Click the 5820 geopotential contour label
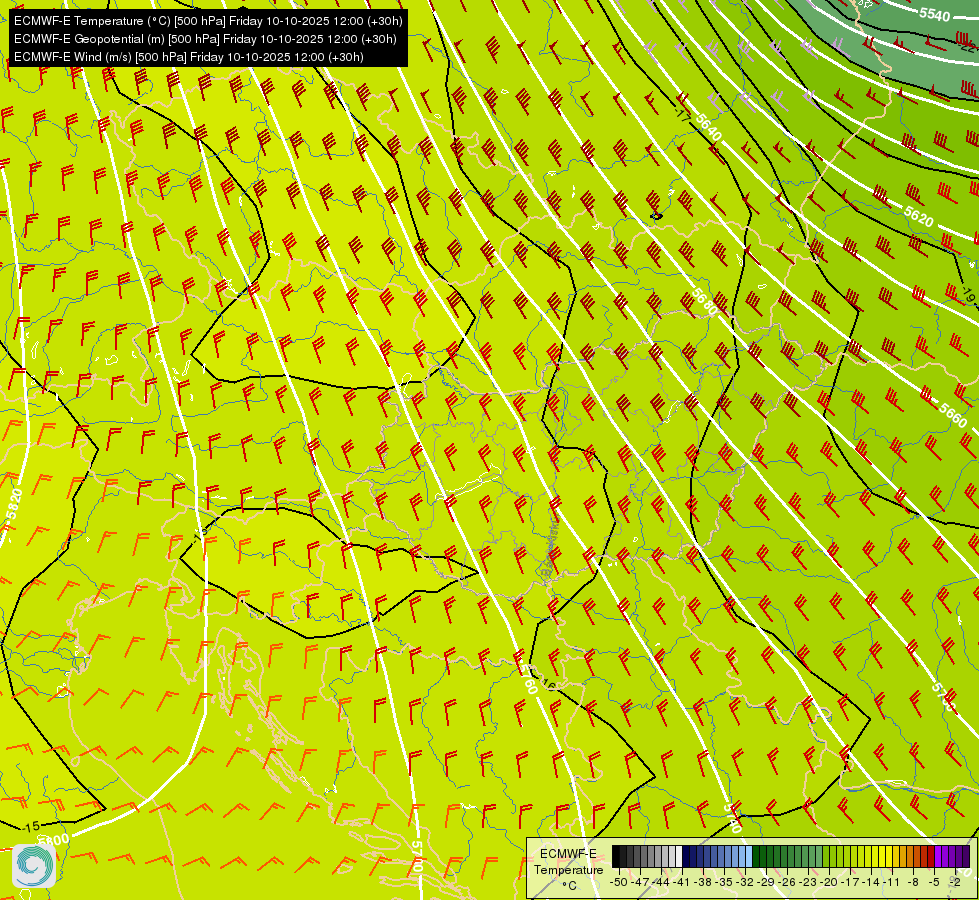 tap(14, 505)
